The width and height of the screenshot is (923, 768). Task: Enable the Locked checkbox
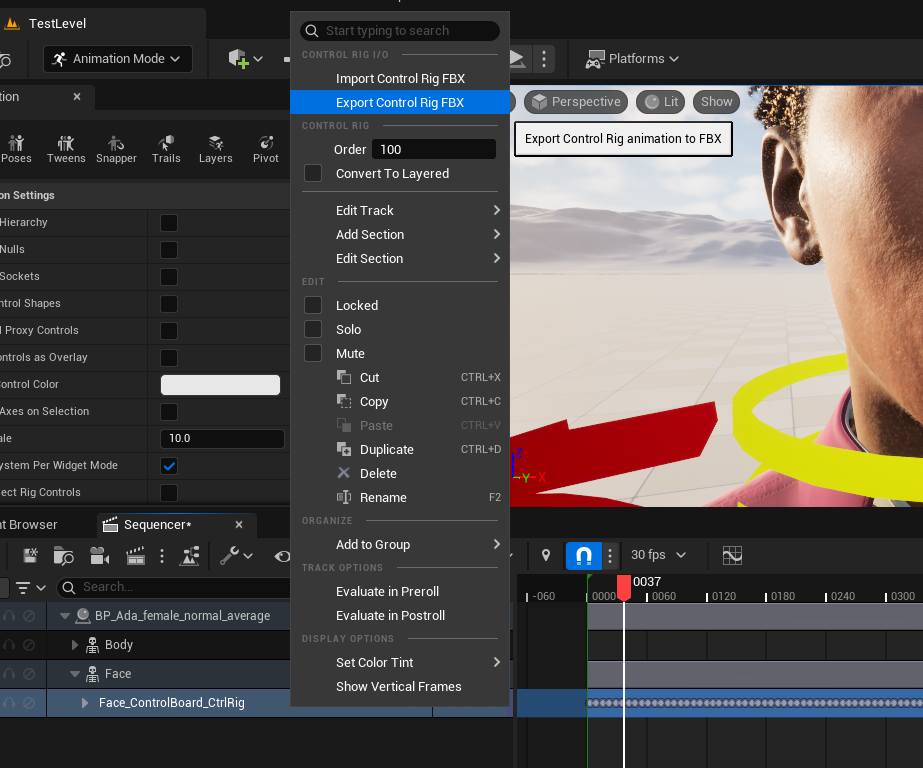(313, 305)
